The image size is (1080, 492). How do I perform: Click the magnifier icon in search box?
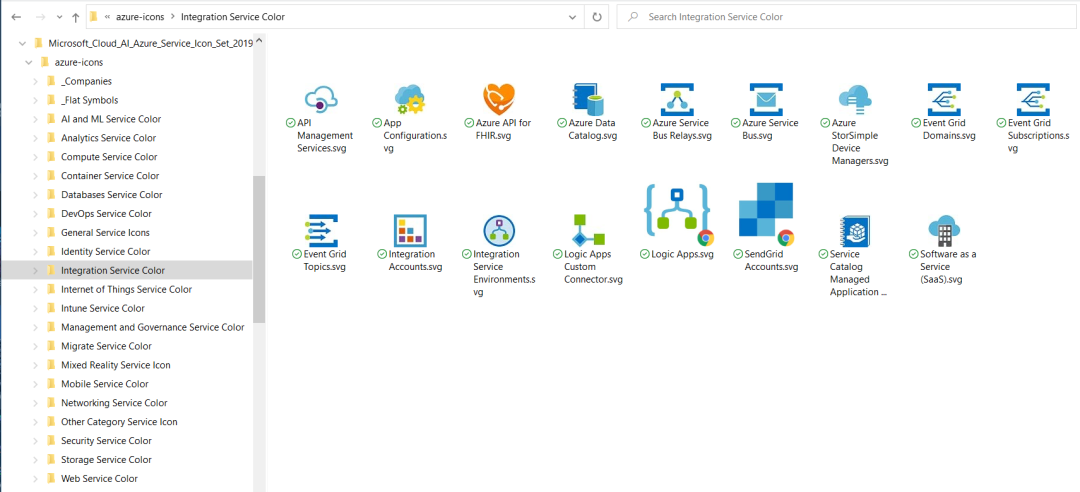[x=632, y=17]
